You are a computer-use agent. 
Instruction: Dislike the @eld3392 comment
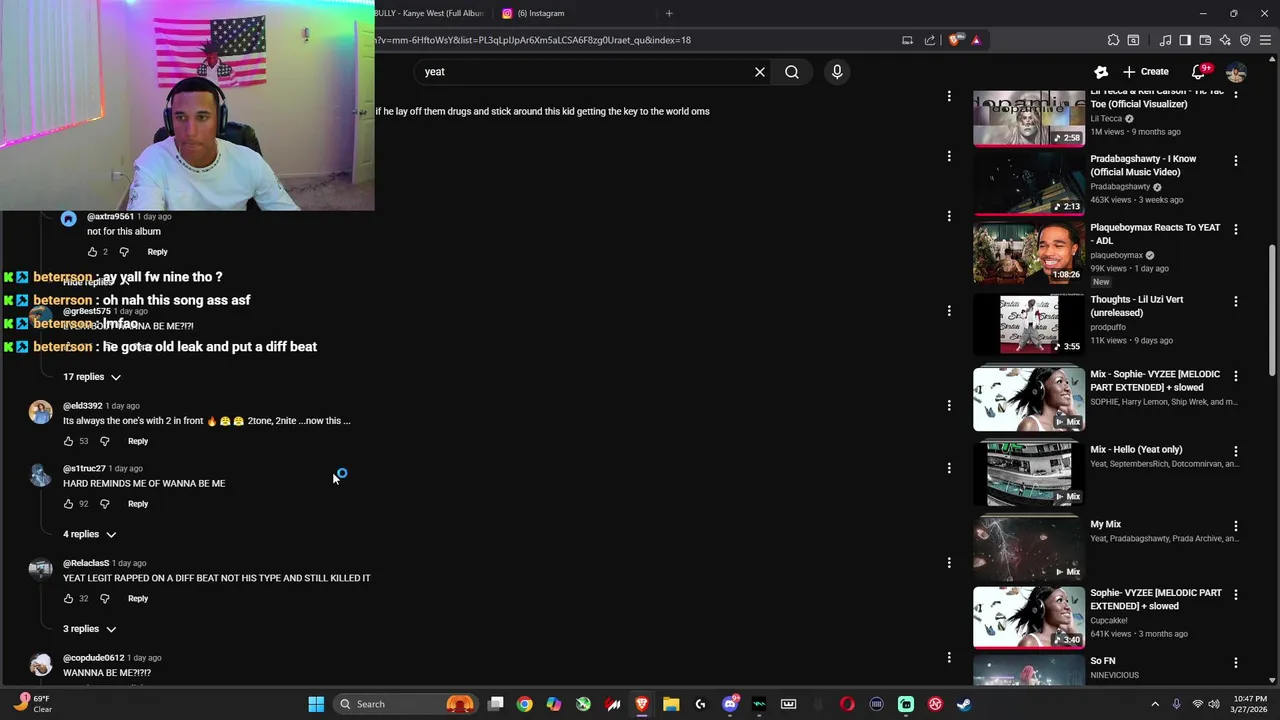[104, 441]
